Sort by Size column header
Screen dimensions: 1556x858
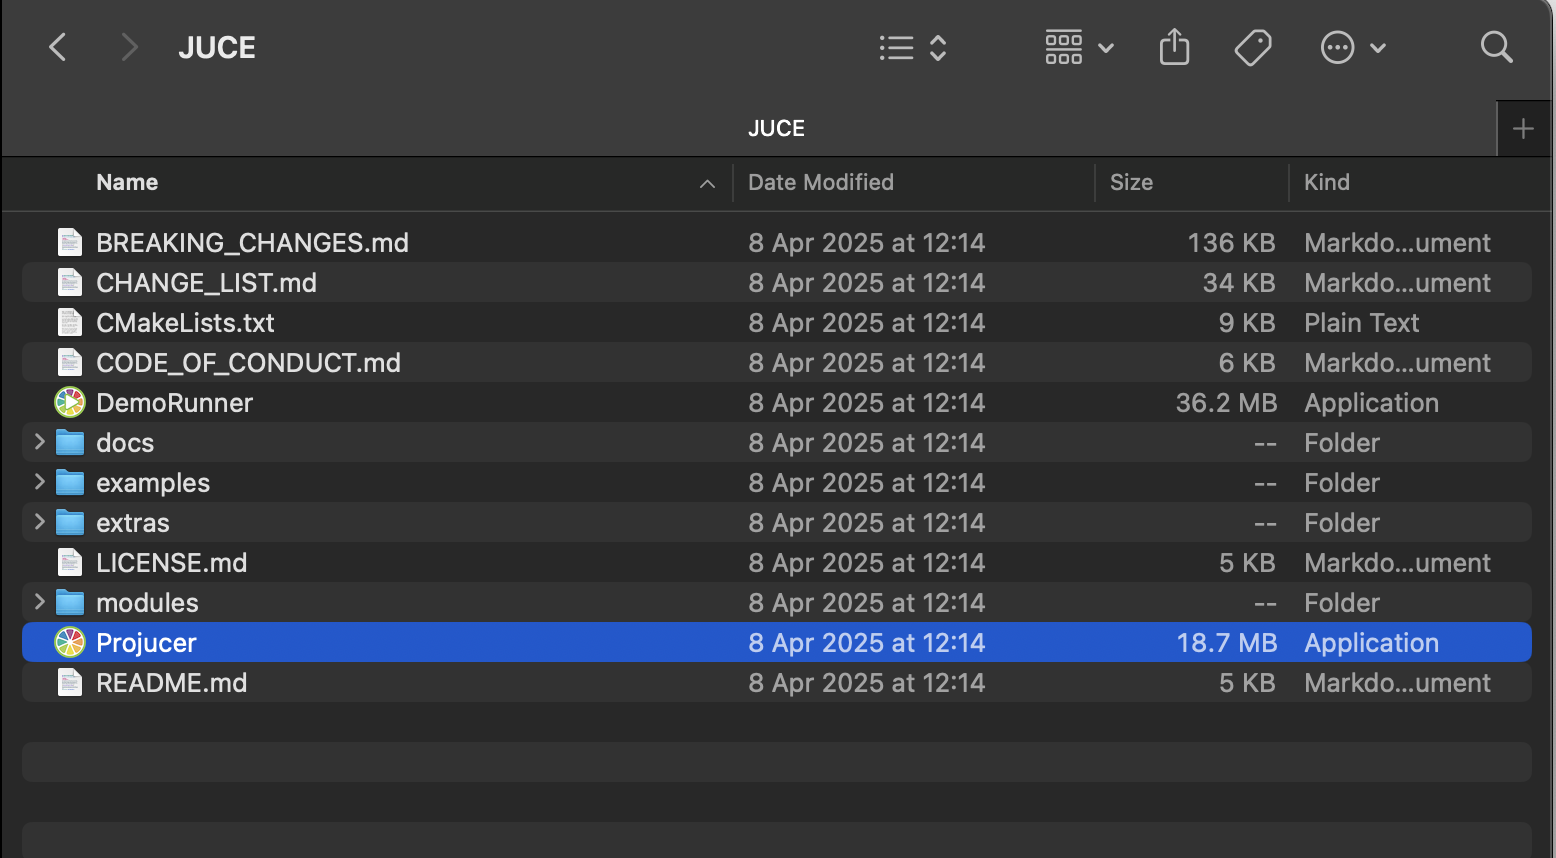click(1131, 182)
